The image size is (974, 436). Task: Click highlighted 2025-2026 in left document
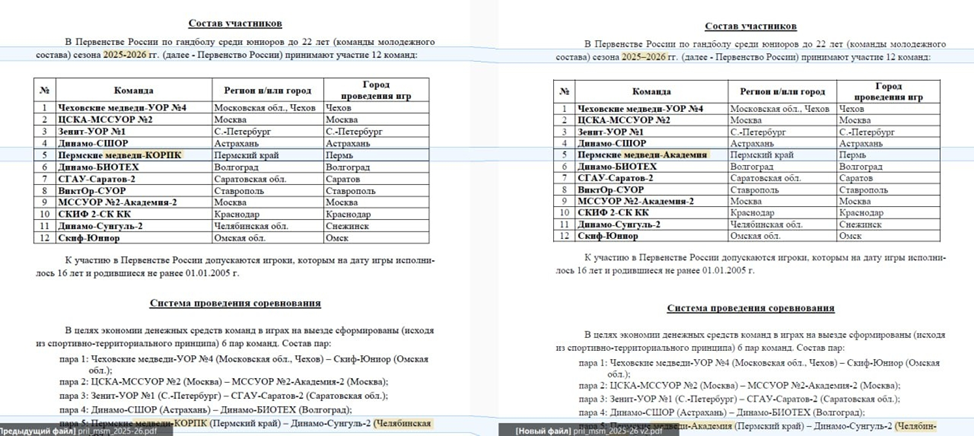coord(131,55)
